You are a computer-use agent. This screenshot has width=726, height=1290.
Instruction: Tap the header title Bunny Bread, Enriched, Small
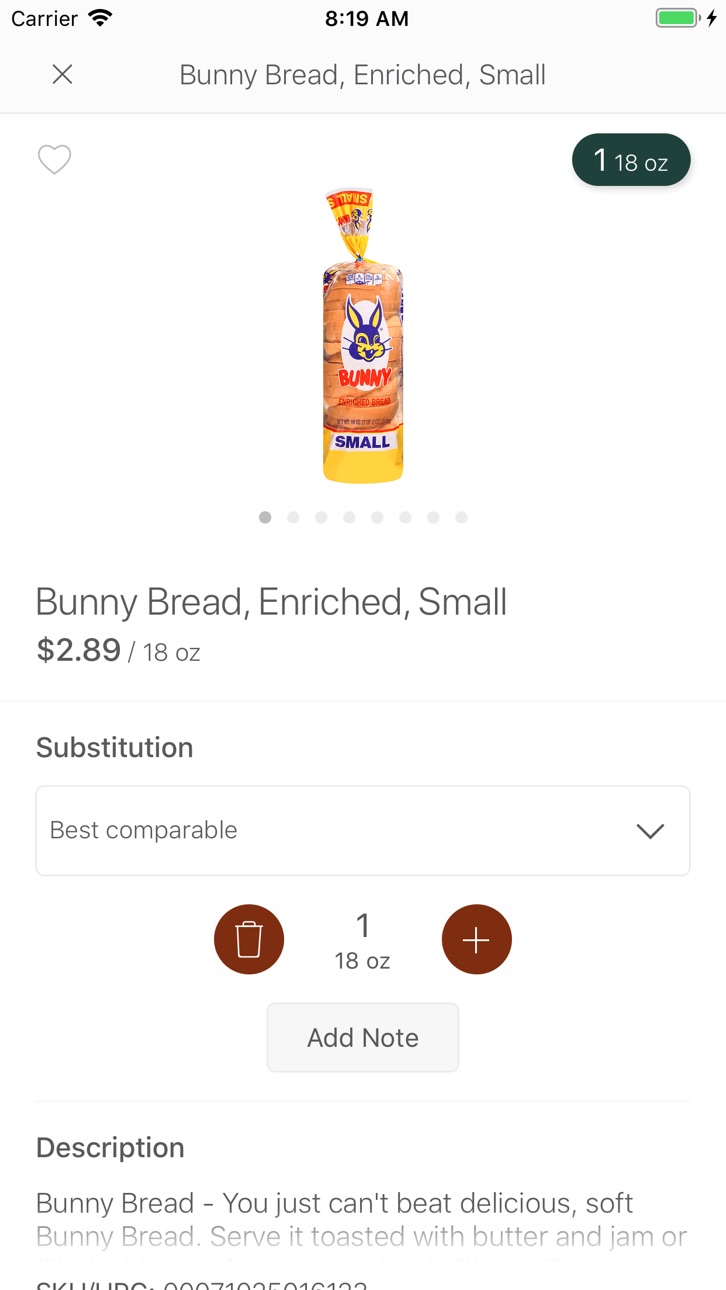point(363,75)
